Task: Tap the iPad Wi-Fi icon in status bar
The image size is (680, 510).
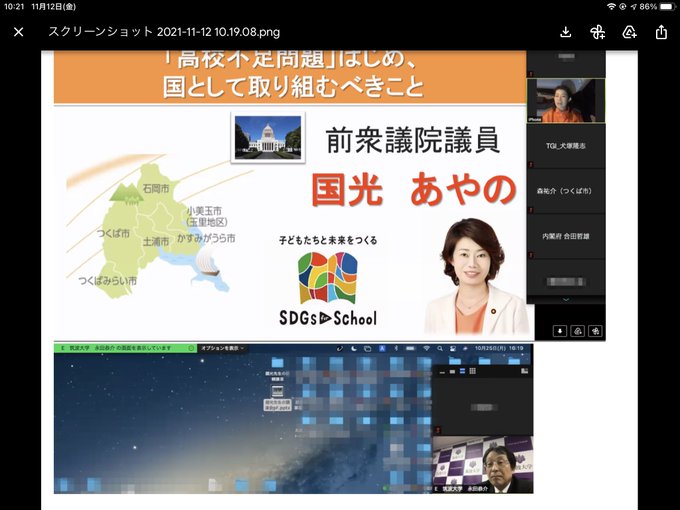Action: point(611,7)
